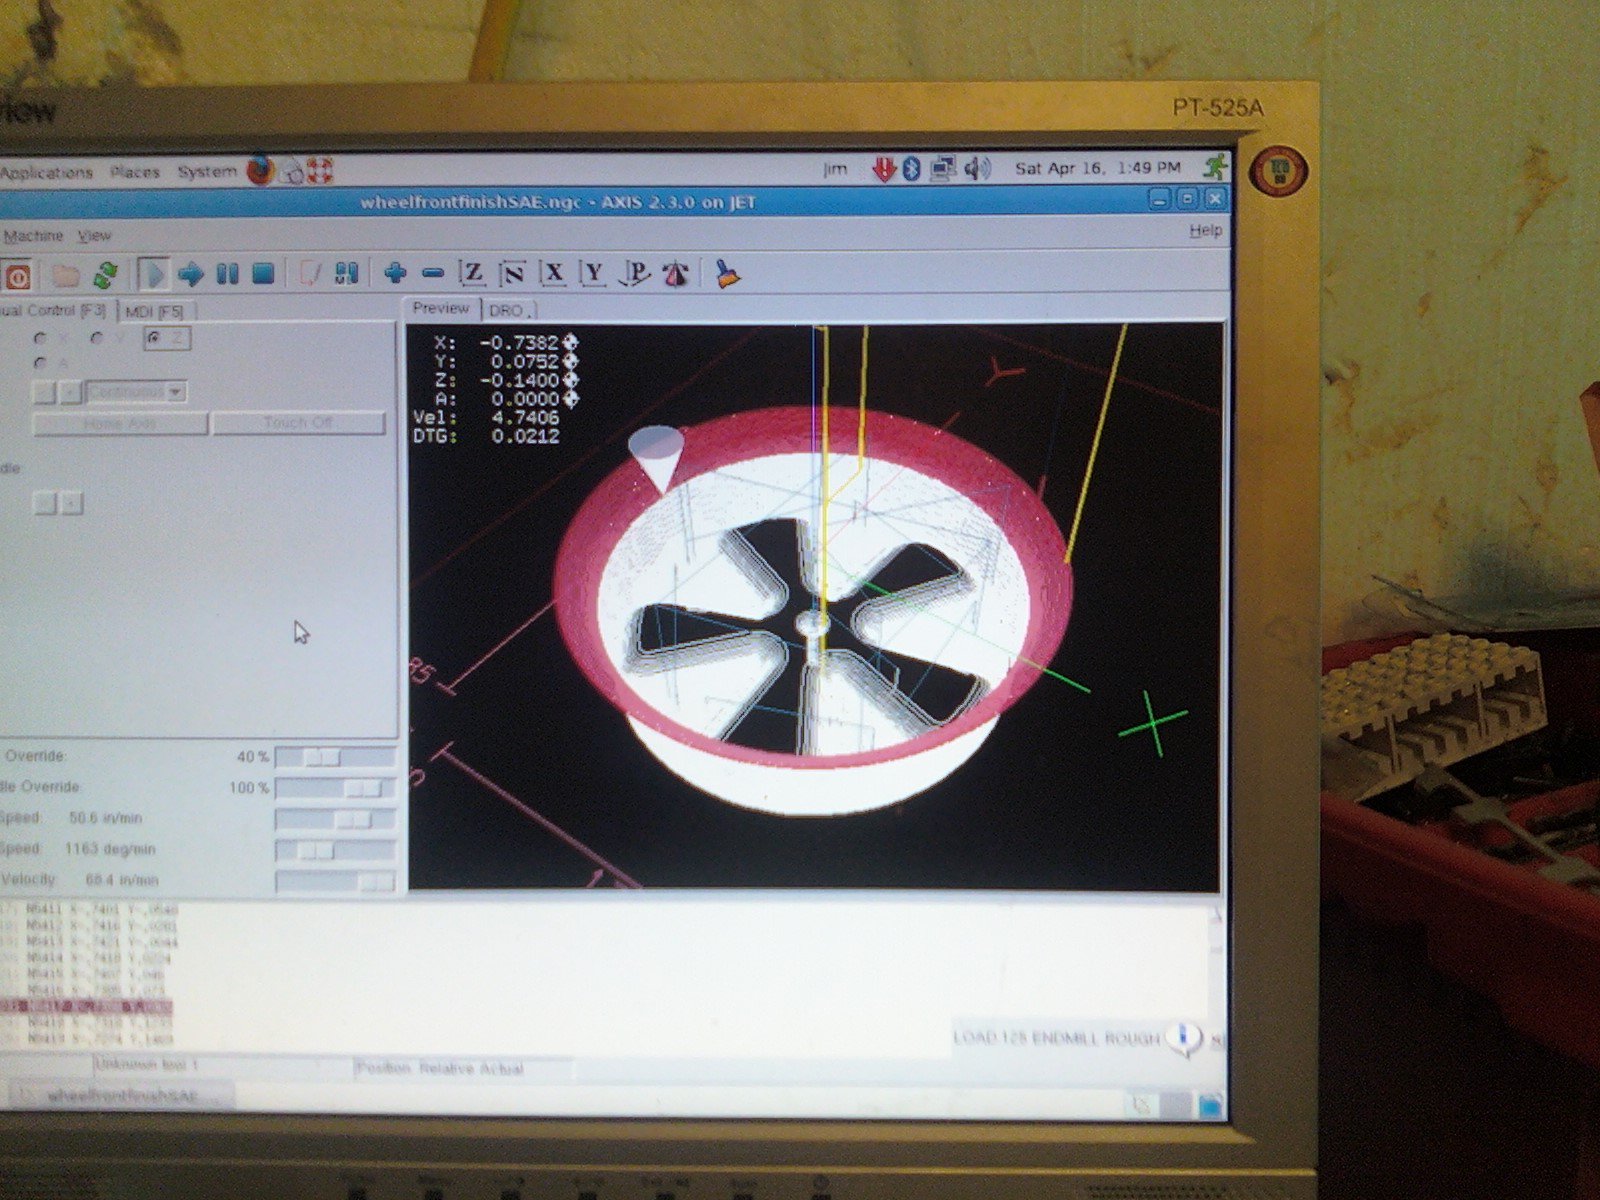Pause the running program
The height and width of the screenshot is (1200, 1600).
pyautogui.click(x=228, y=274)
